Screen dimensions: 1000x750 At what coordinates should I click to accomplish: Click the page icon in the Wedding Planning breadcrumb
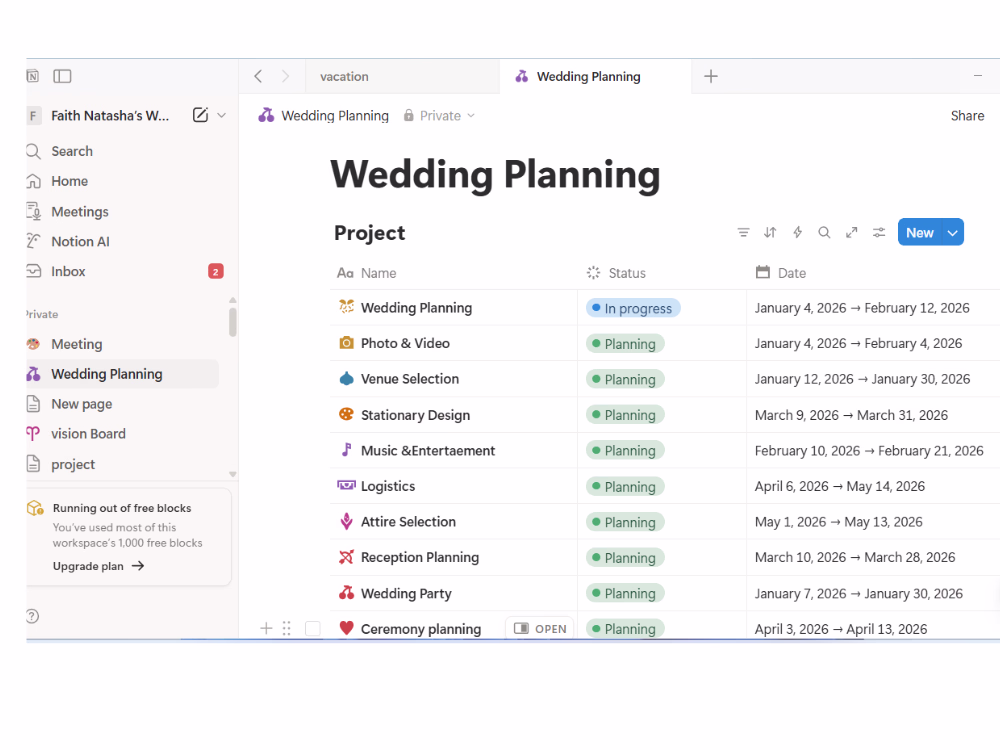pyautogui.click(x=266, y=115)
